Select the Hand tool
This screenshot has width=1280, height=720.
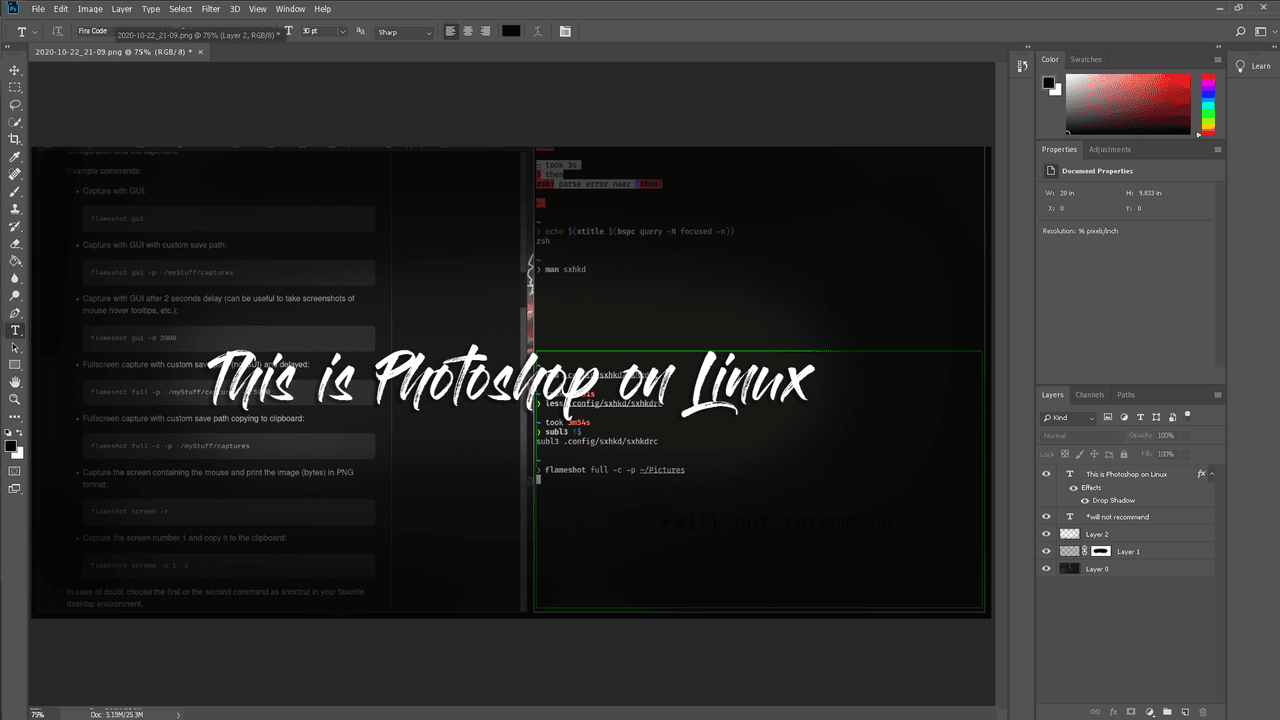pos(15,382)
